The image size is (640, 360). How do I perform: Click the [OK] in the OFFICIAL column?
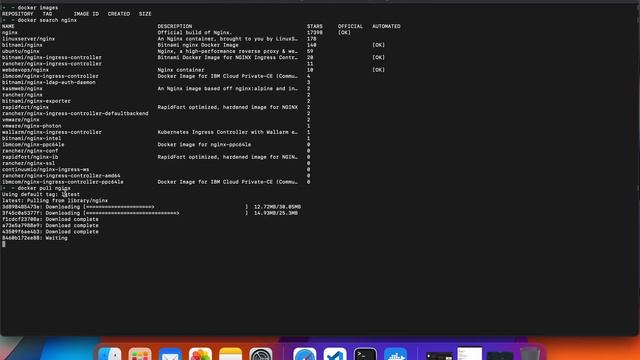[344, 33]
